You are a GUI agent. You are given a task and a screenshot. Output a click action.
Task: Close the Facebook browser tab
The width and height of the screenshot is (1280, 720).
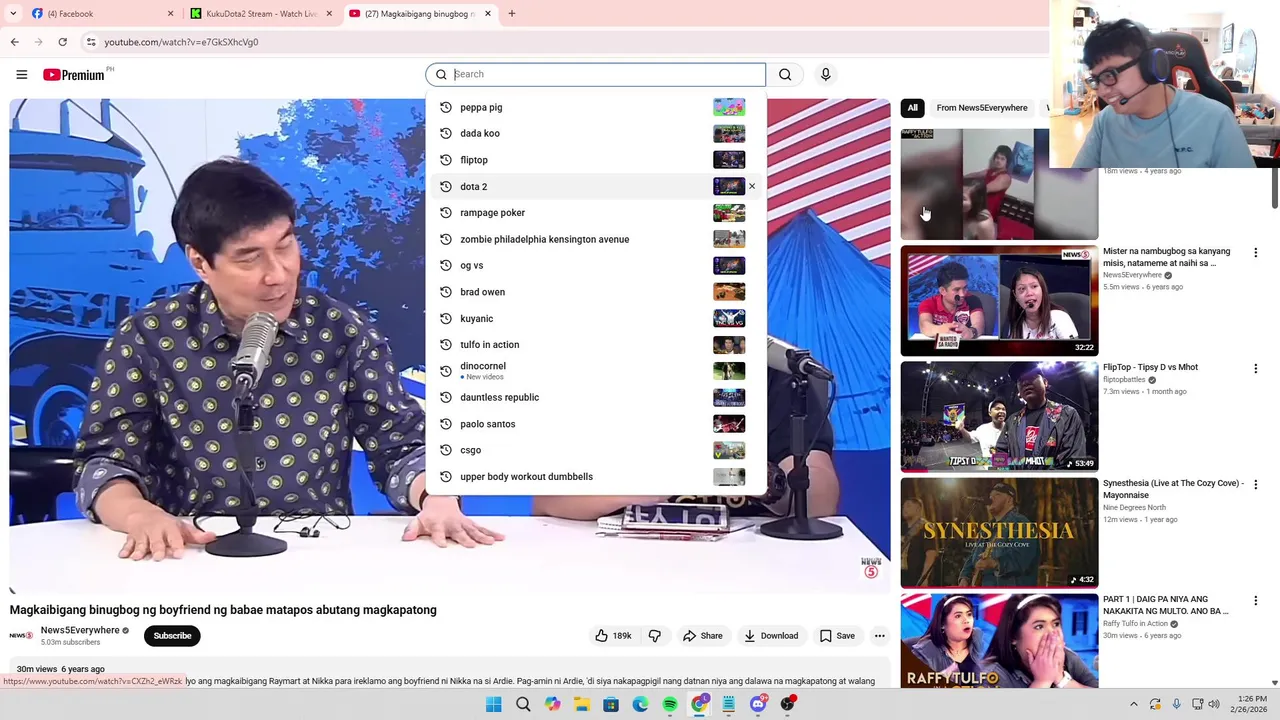coord(170,14)
